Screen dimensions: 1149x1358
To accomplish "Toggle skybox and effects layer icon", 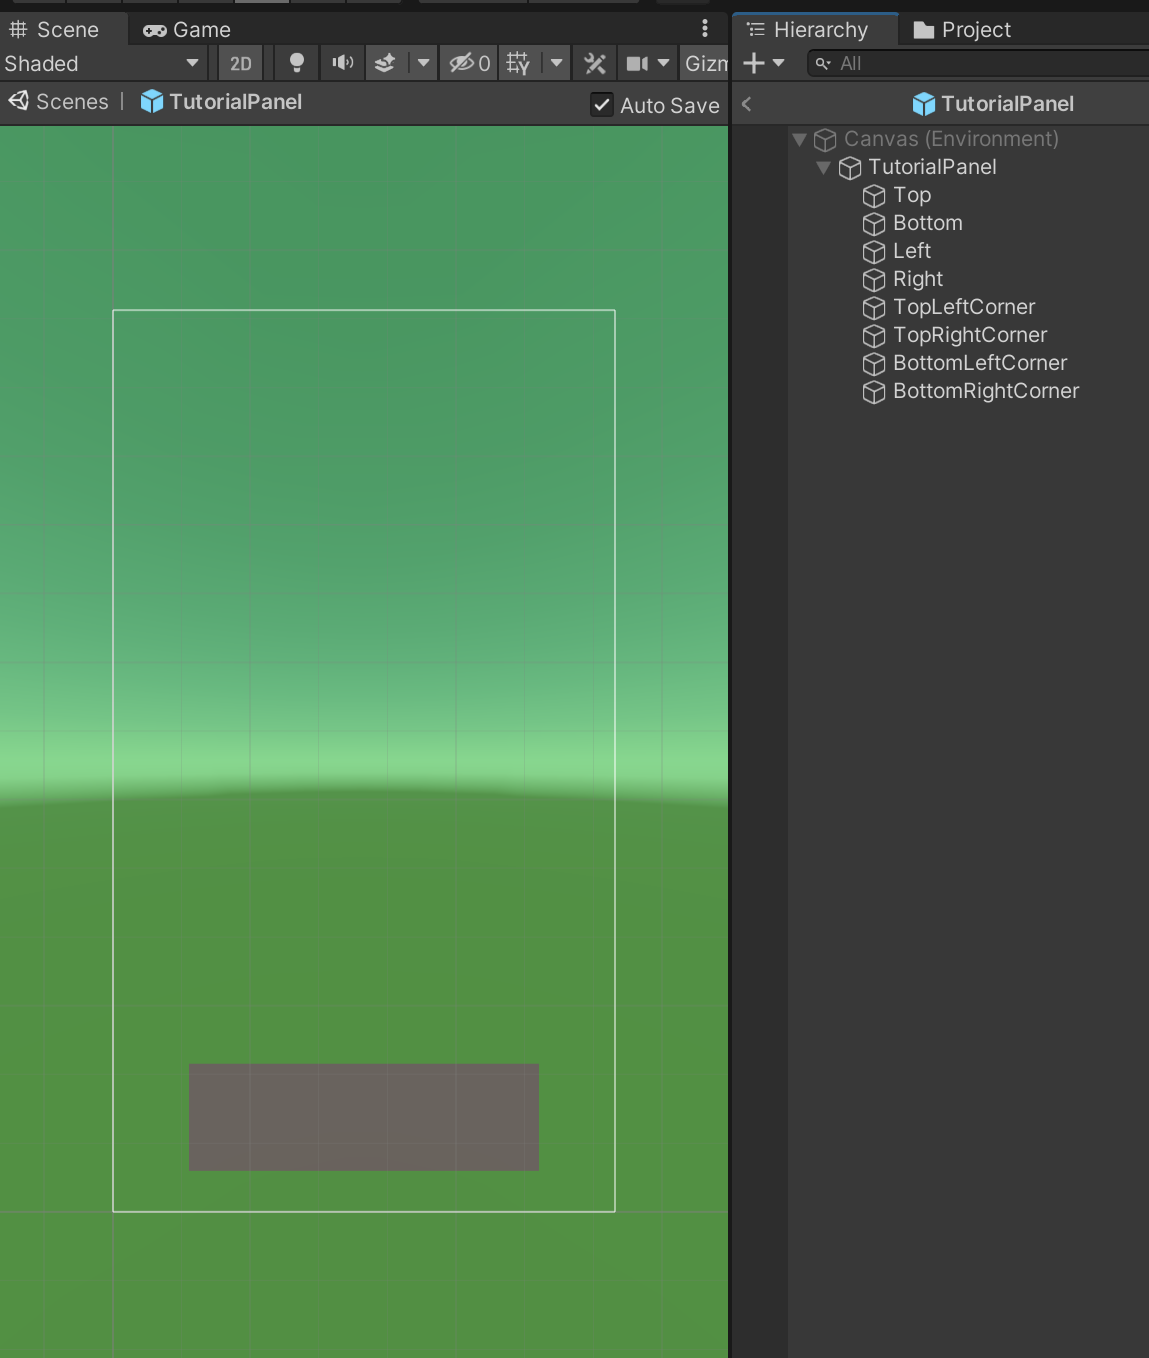I will pyautogui.click(x=385, y=63).
